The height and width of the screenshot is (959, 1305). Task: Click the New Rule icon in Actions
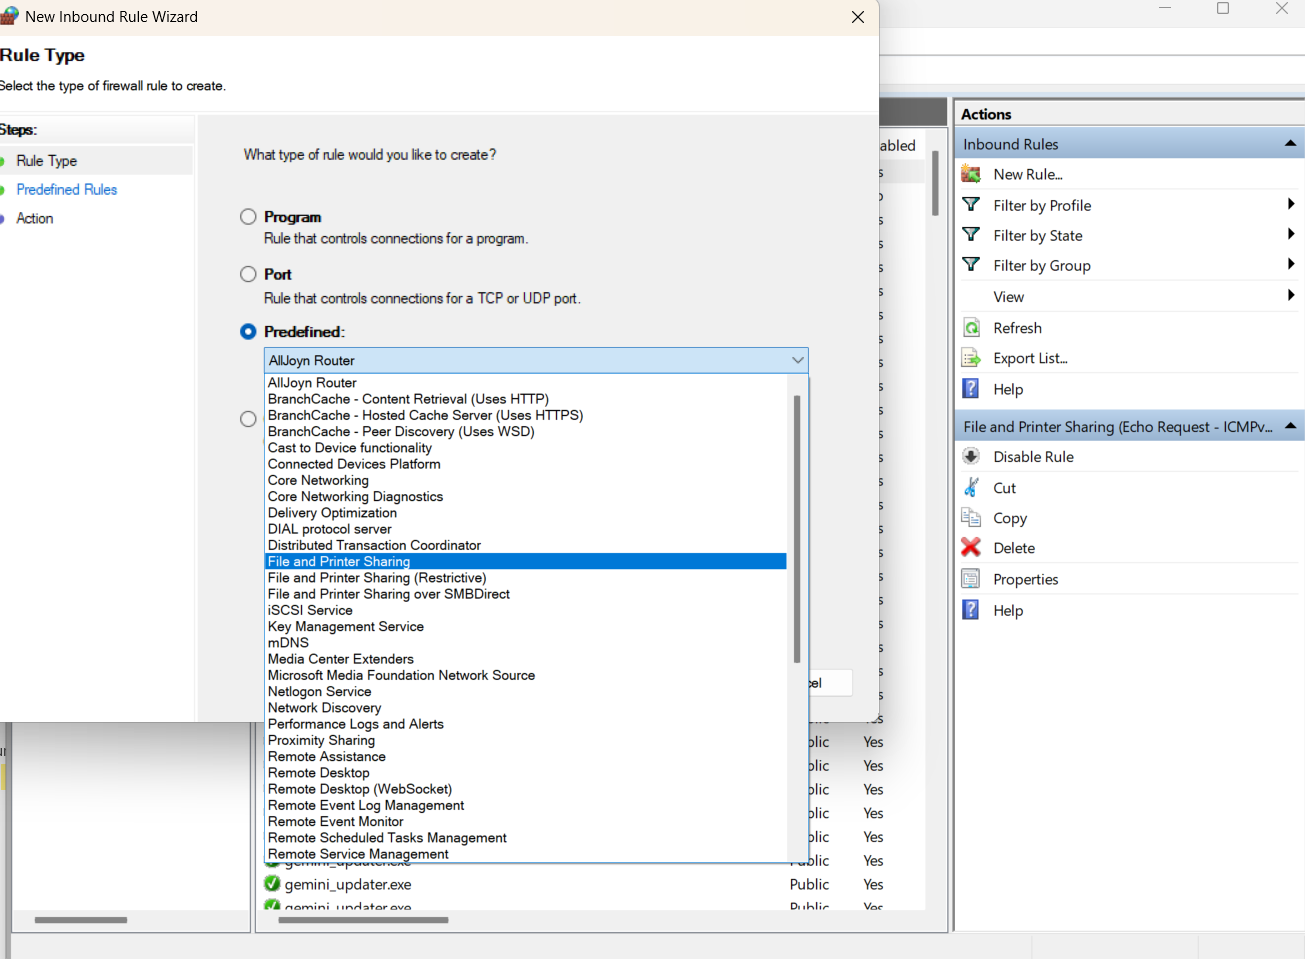970,174
